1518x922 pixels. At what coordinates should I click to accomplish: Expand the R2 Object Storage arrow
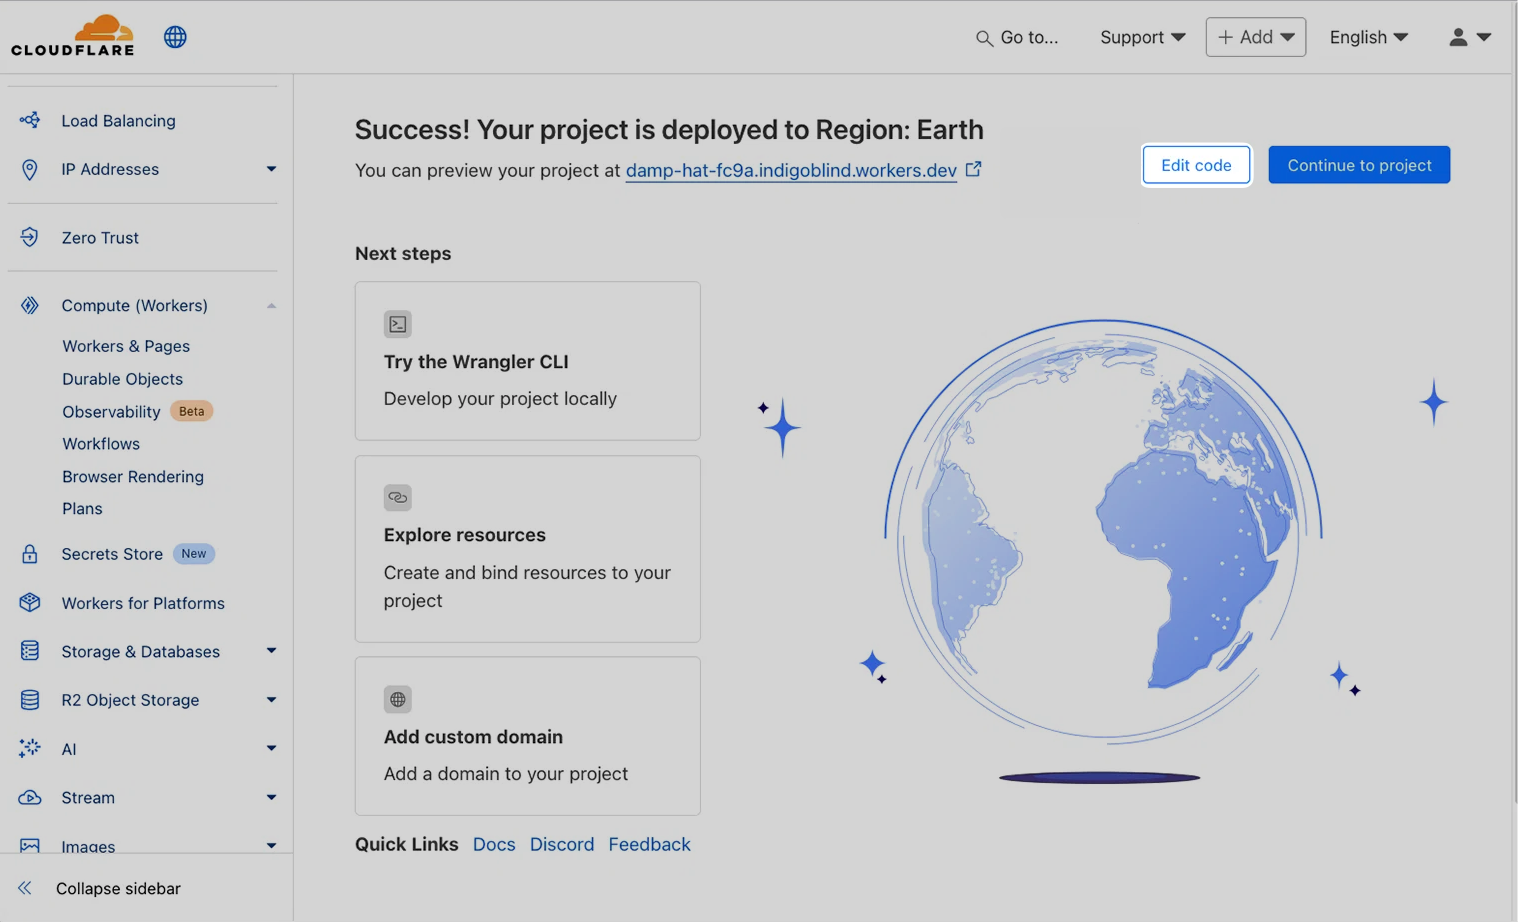(x=271, y=700)
